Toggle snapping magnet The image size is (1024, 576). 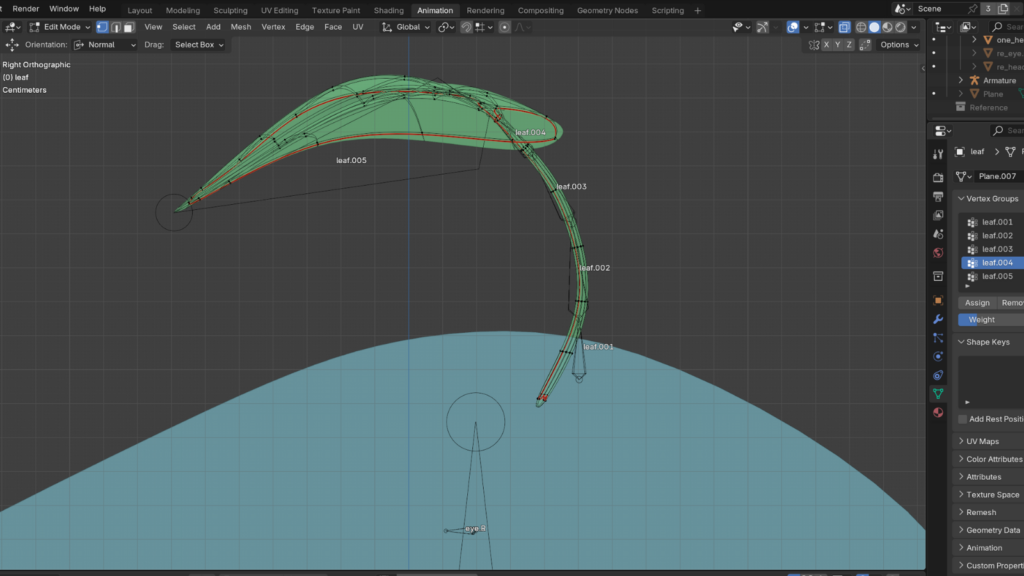pos(466,27)
